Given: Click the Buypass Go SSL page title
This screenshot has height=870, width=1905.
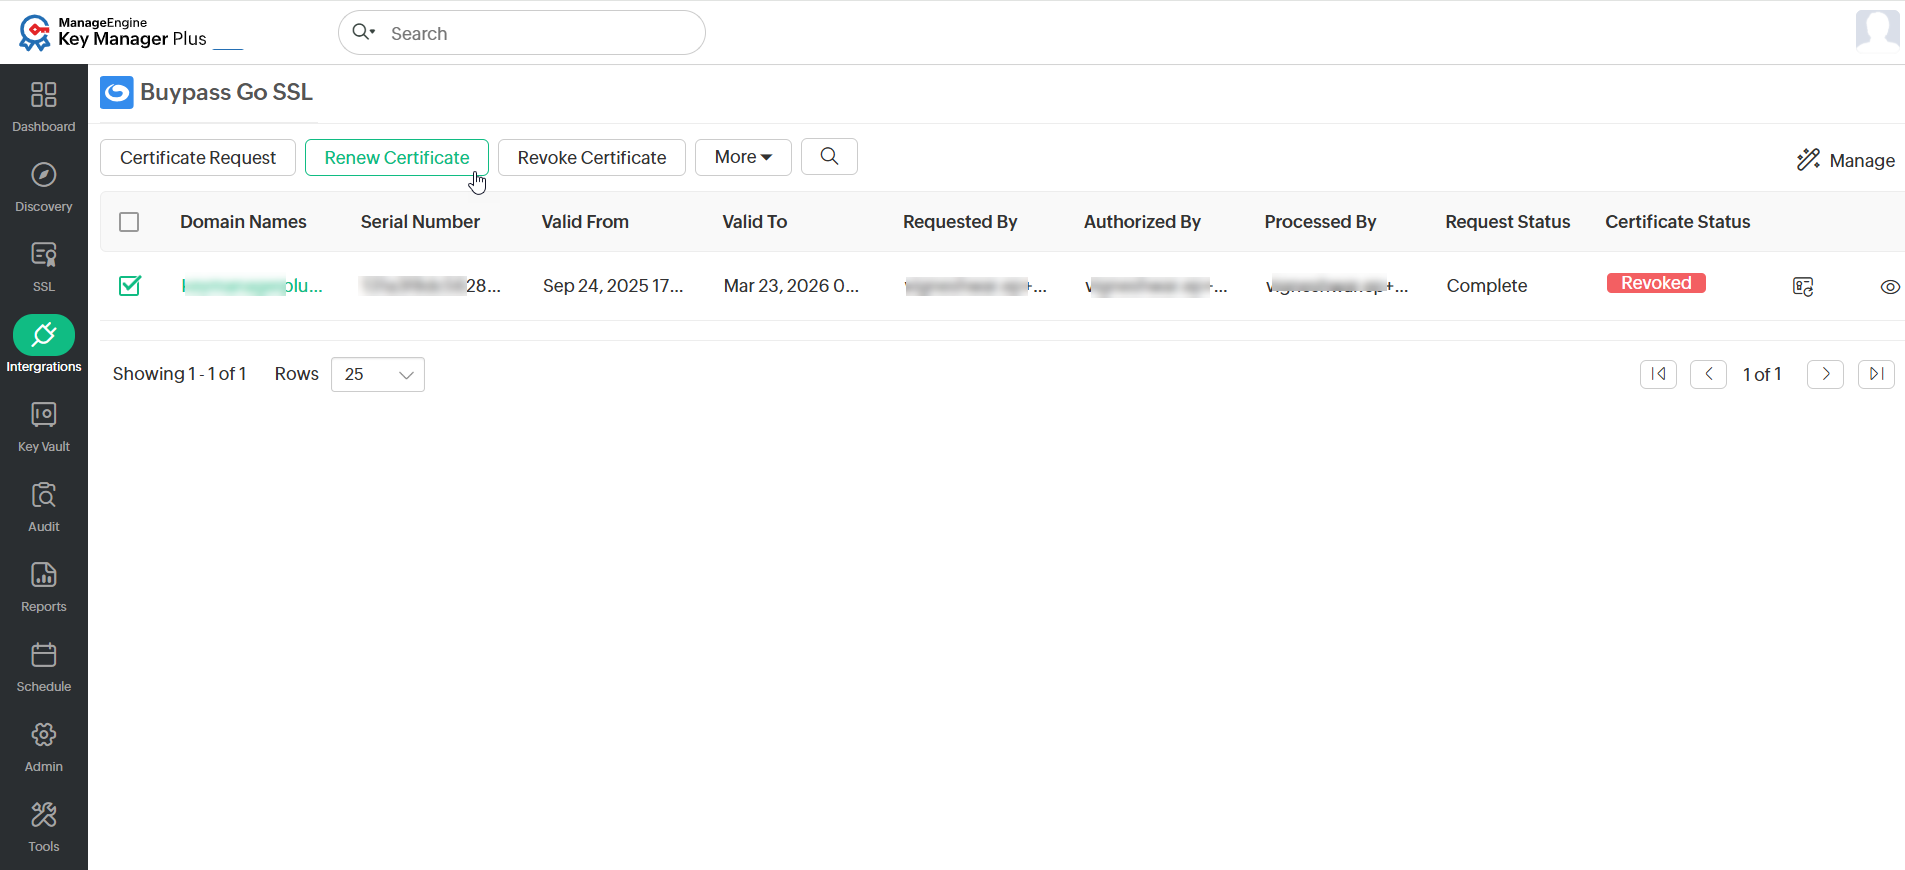Looking at the screenshot, I should coord(226,92).
